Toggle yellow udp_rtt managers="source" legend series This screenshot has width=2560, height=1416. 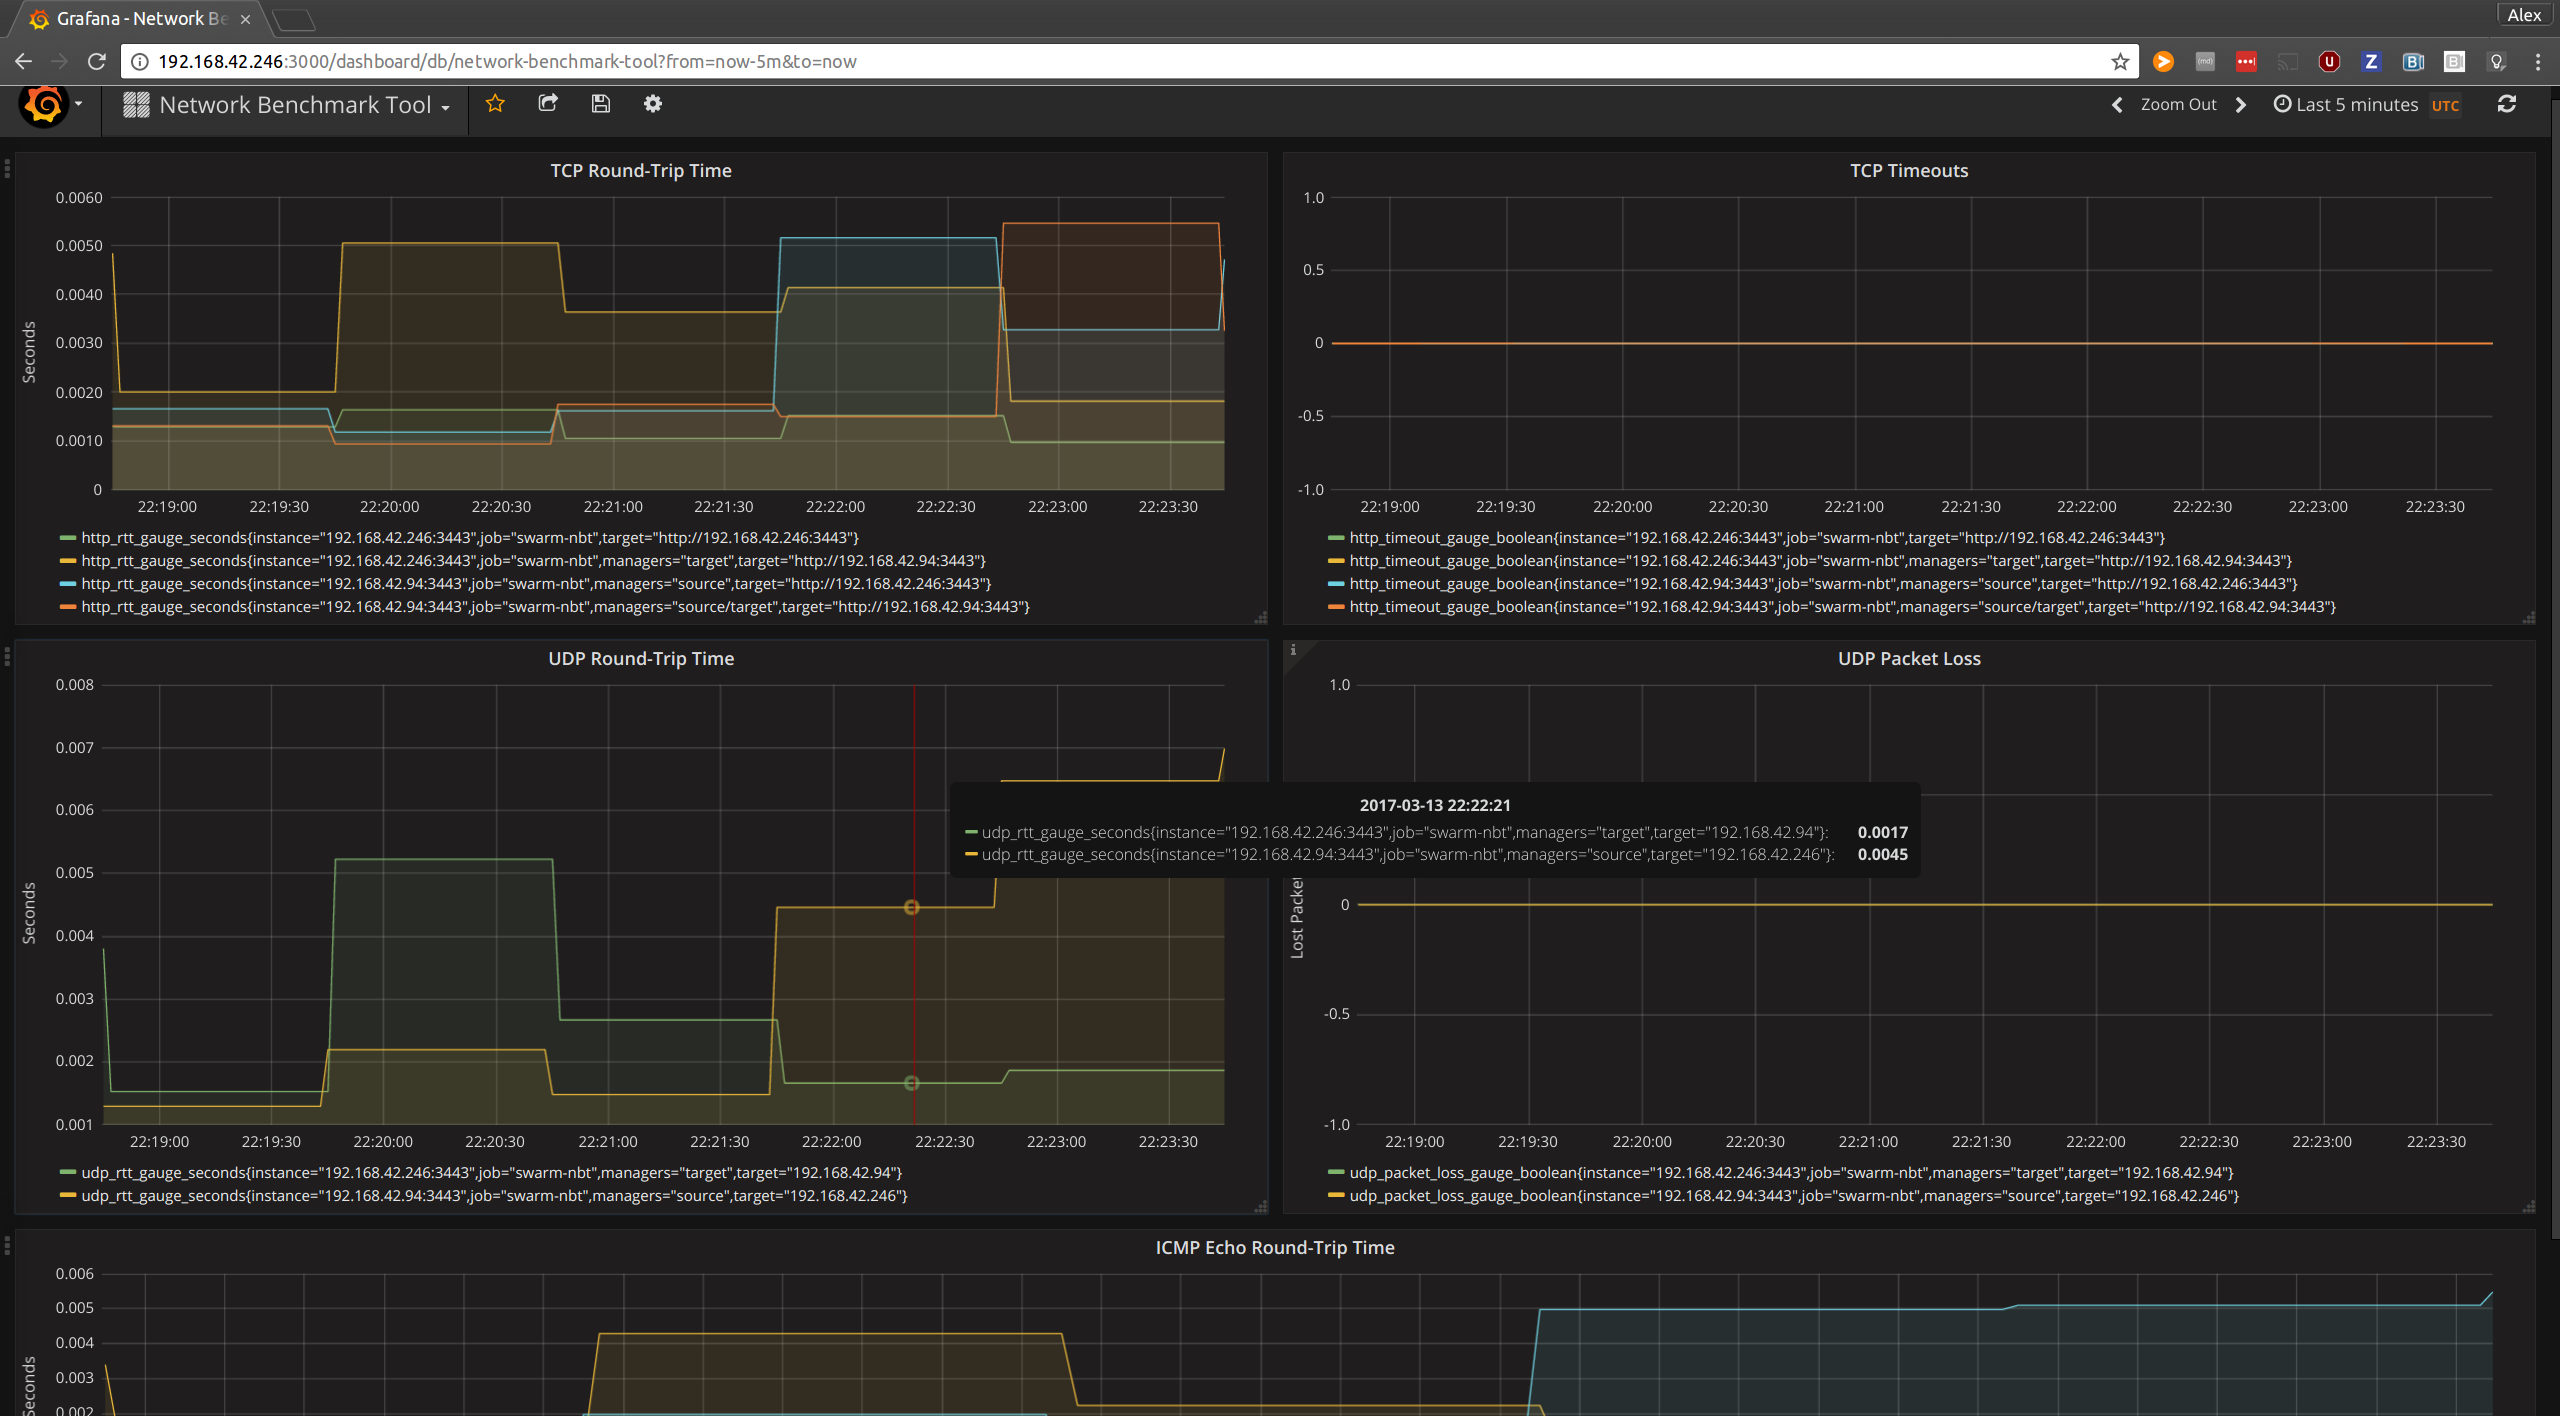(x=494, y=1196)
